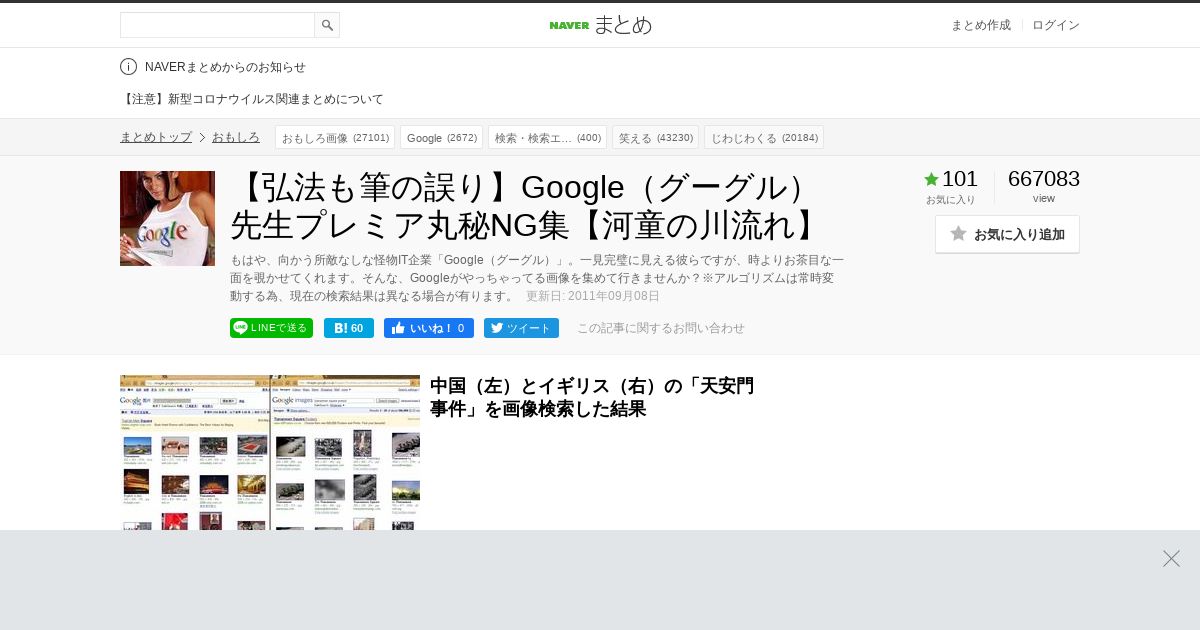Click the green favorite star icon

[931, 179]
